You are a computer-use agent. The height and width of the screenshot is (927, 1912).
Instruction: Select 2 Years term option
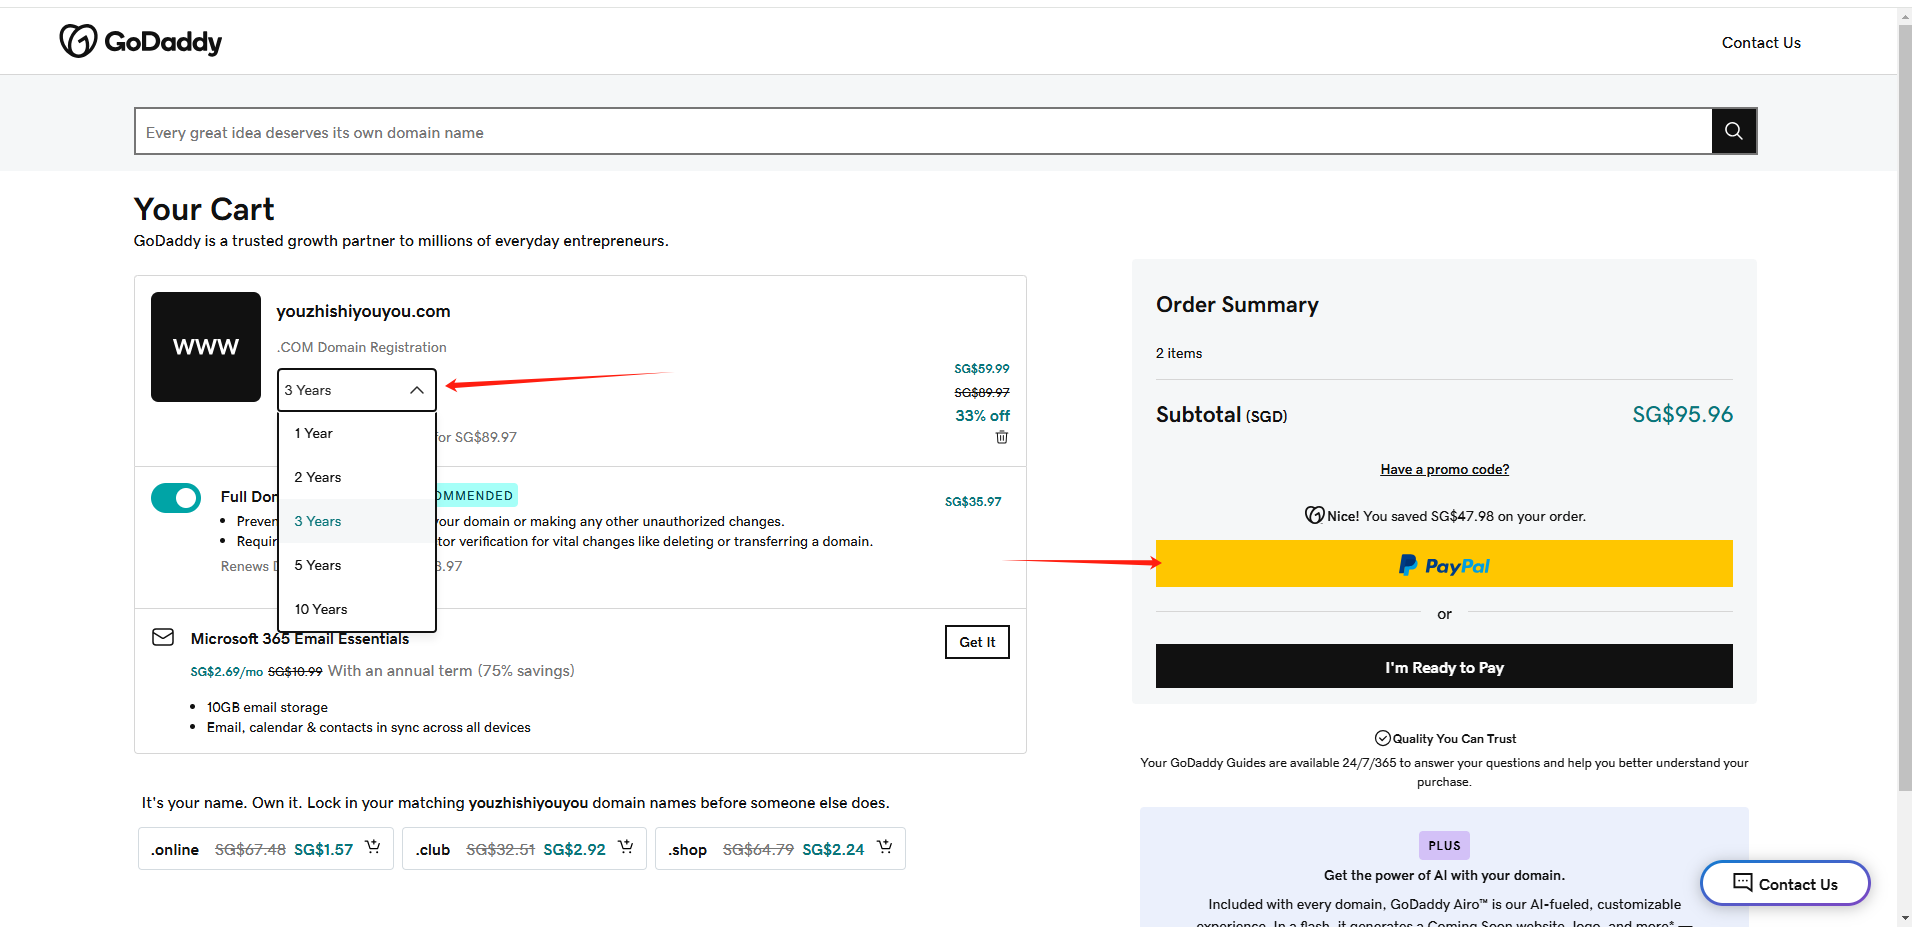(357, 477)
